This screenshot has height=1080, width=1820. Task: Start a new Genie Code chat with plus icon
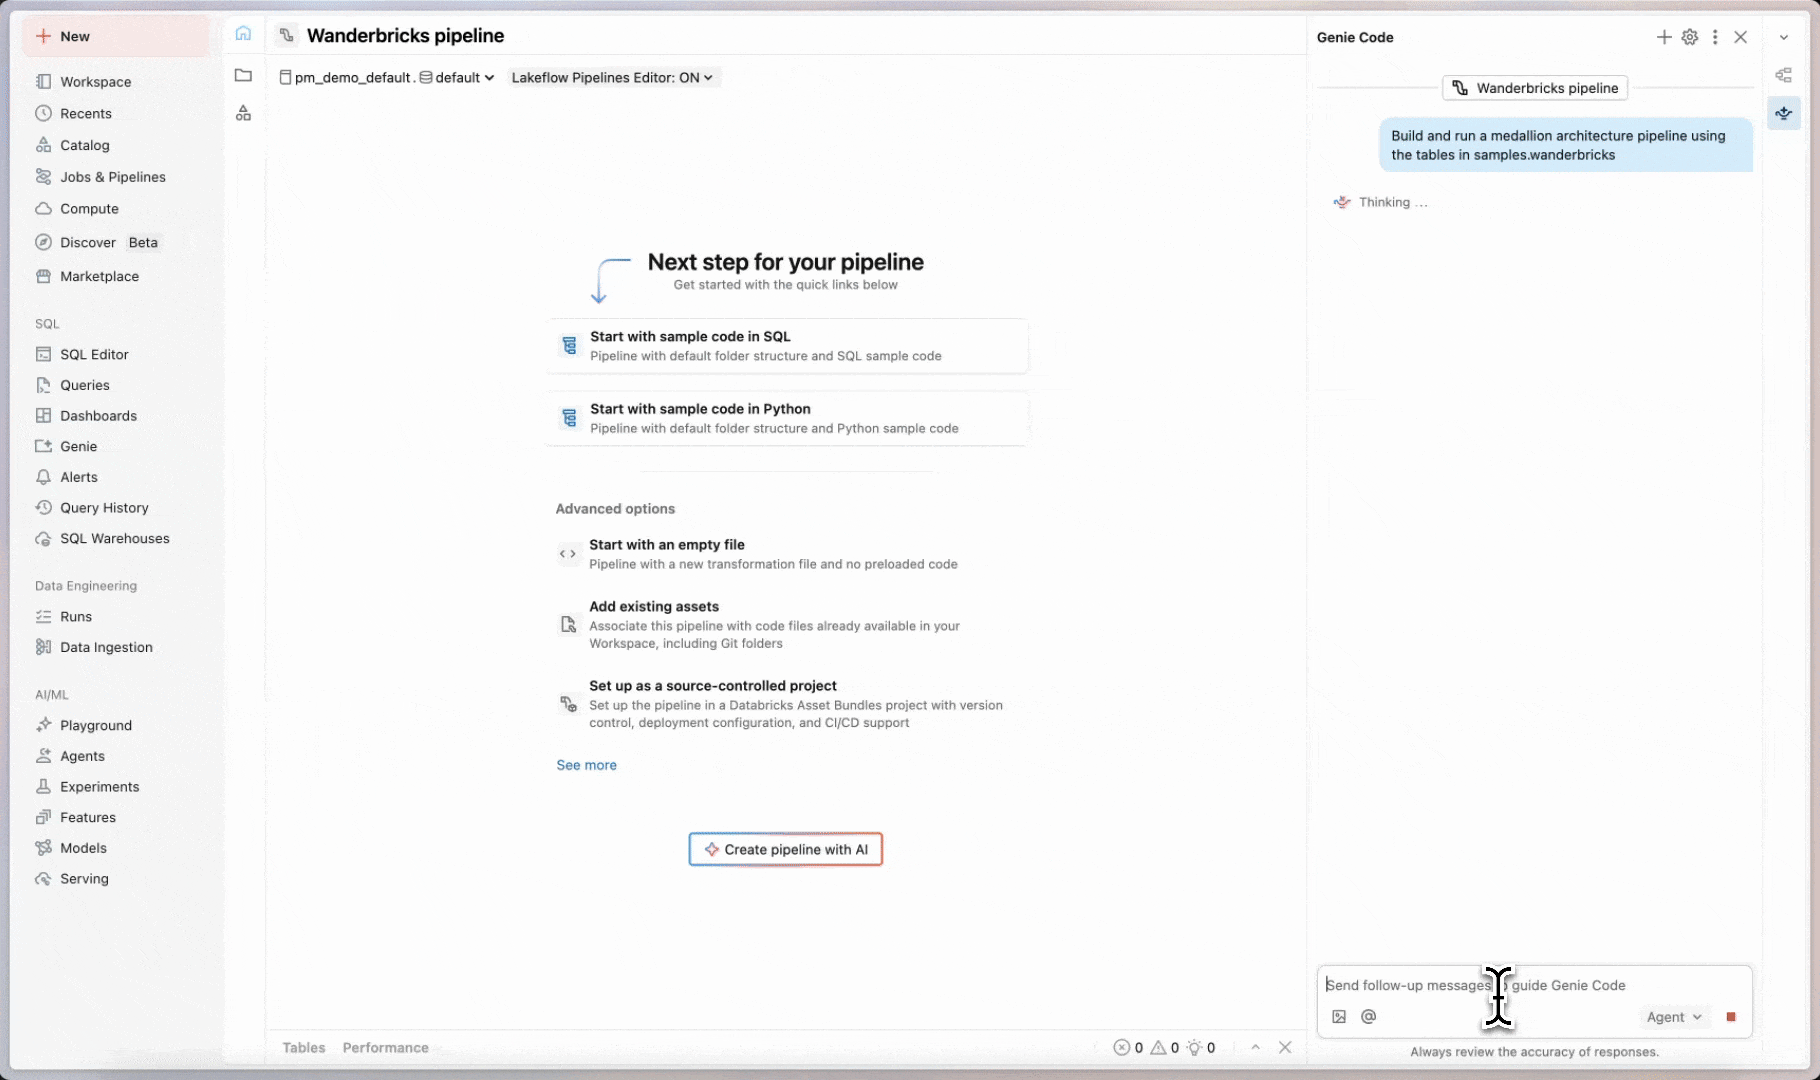[1664, 37]
